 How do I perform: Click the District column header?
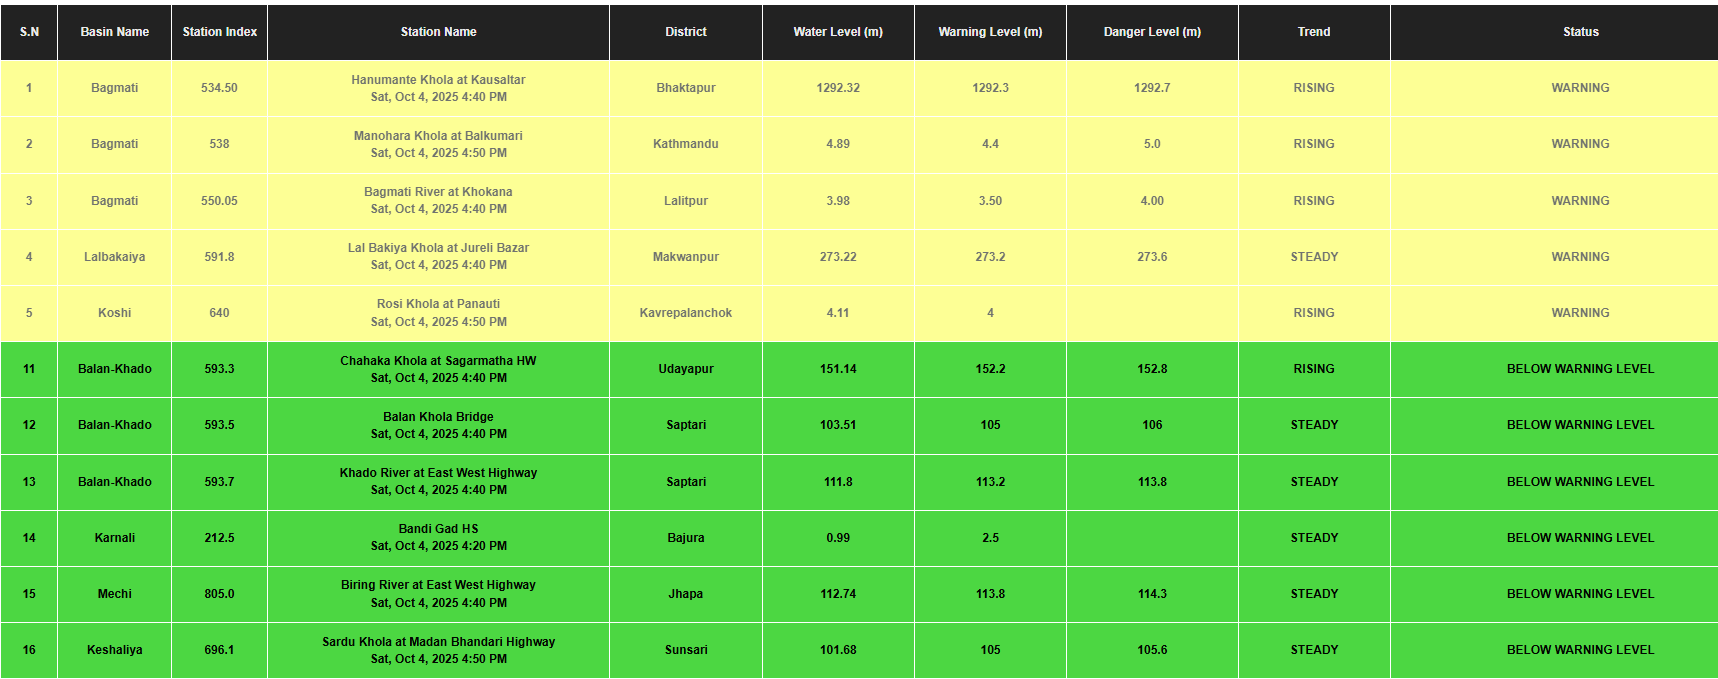click(686, 32)
